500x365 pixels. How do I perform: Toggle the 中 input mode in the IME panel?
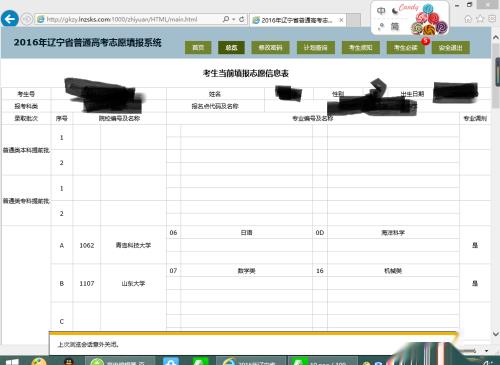(381, 11)
